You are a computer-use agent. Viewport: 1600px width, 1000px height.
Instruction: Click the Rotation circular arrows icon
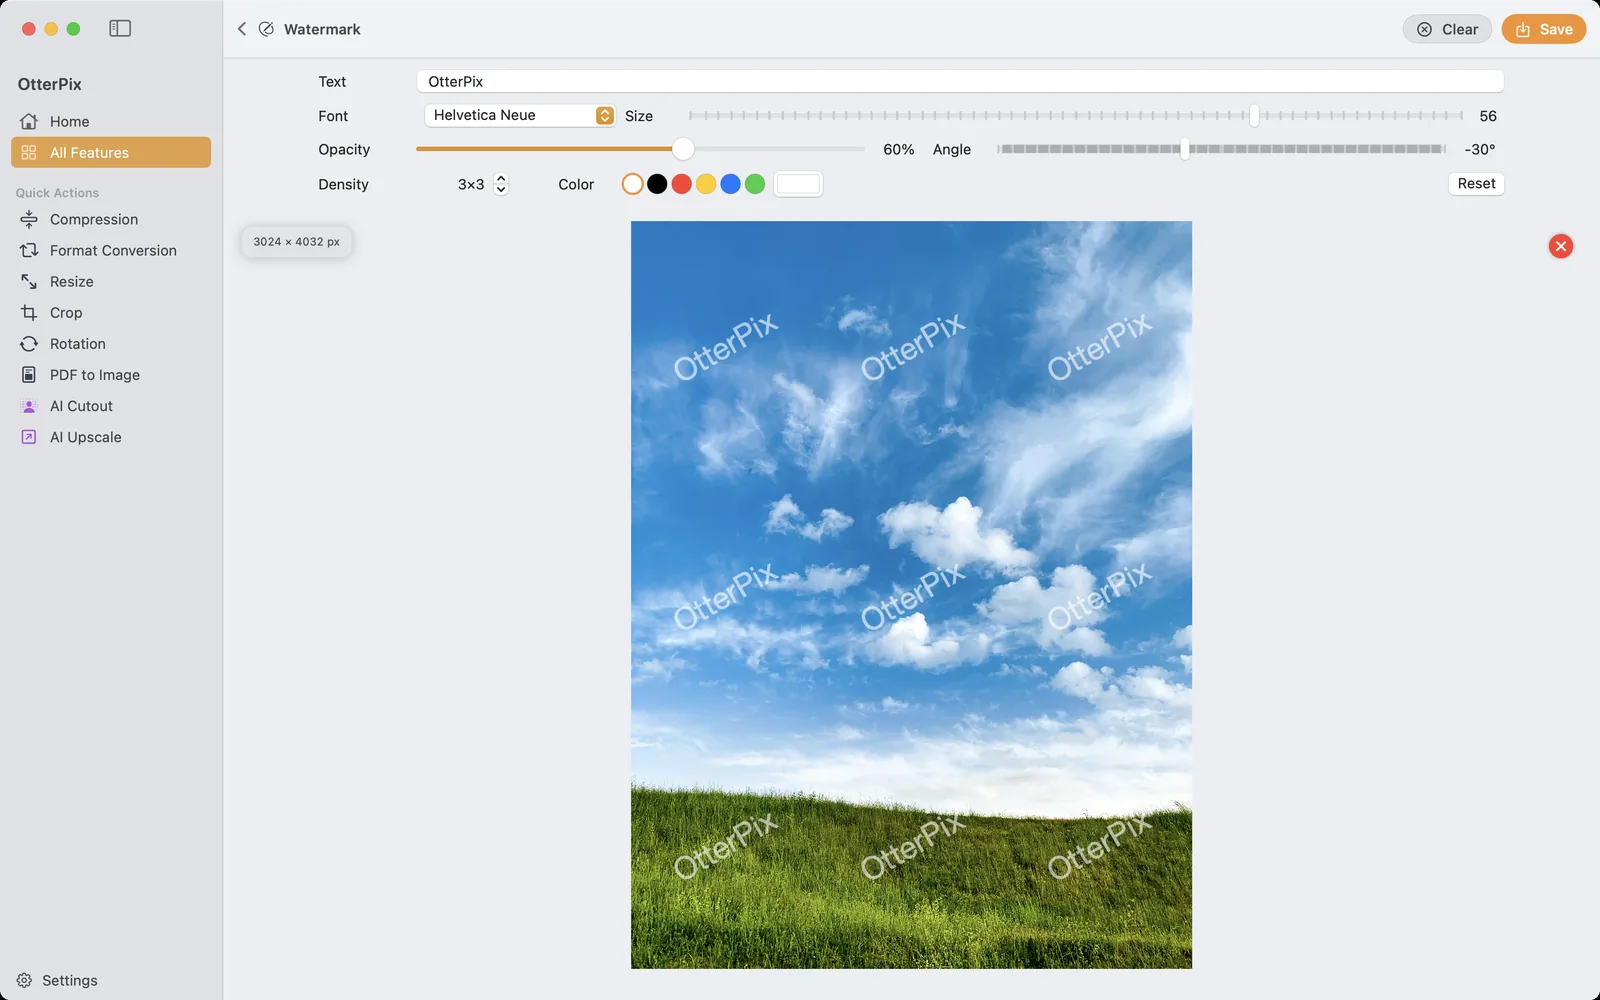(x=29, y=343)
